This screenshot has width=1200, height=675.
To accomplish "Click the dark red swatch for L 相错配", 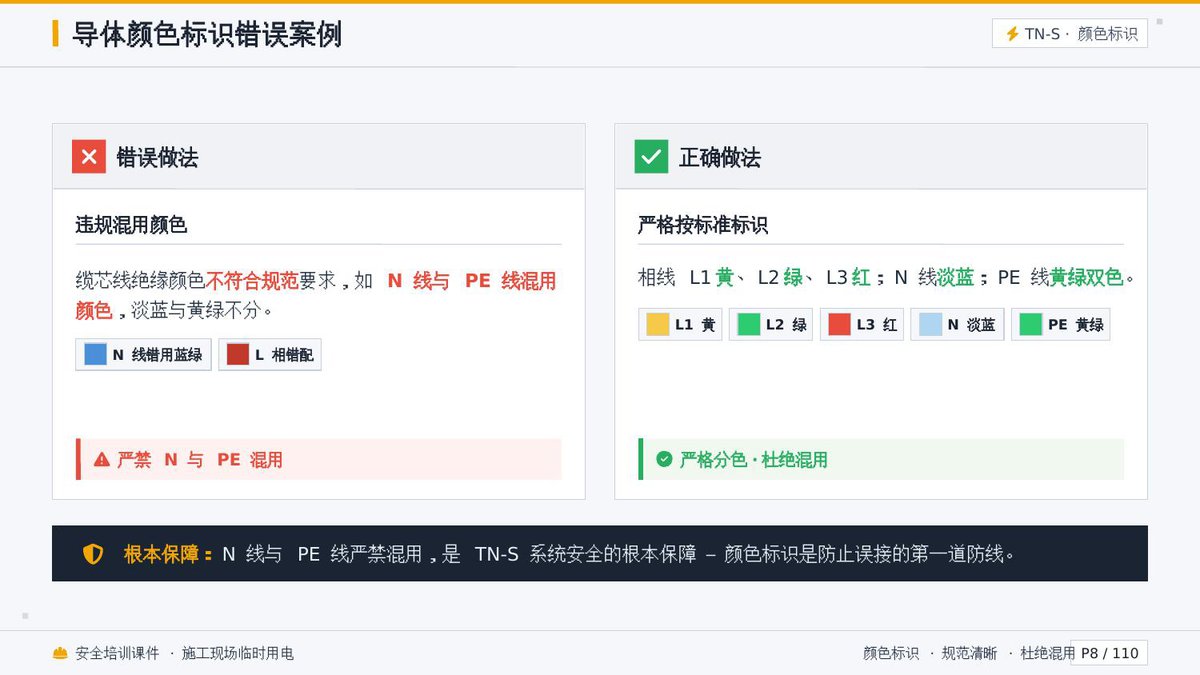I will (x=238, y=354).
